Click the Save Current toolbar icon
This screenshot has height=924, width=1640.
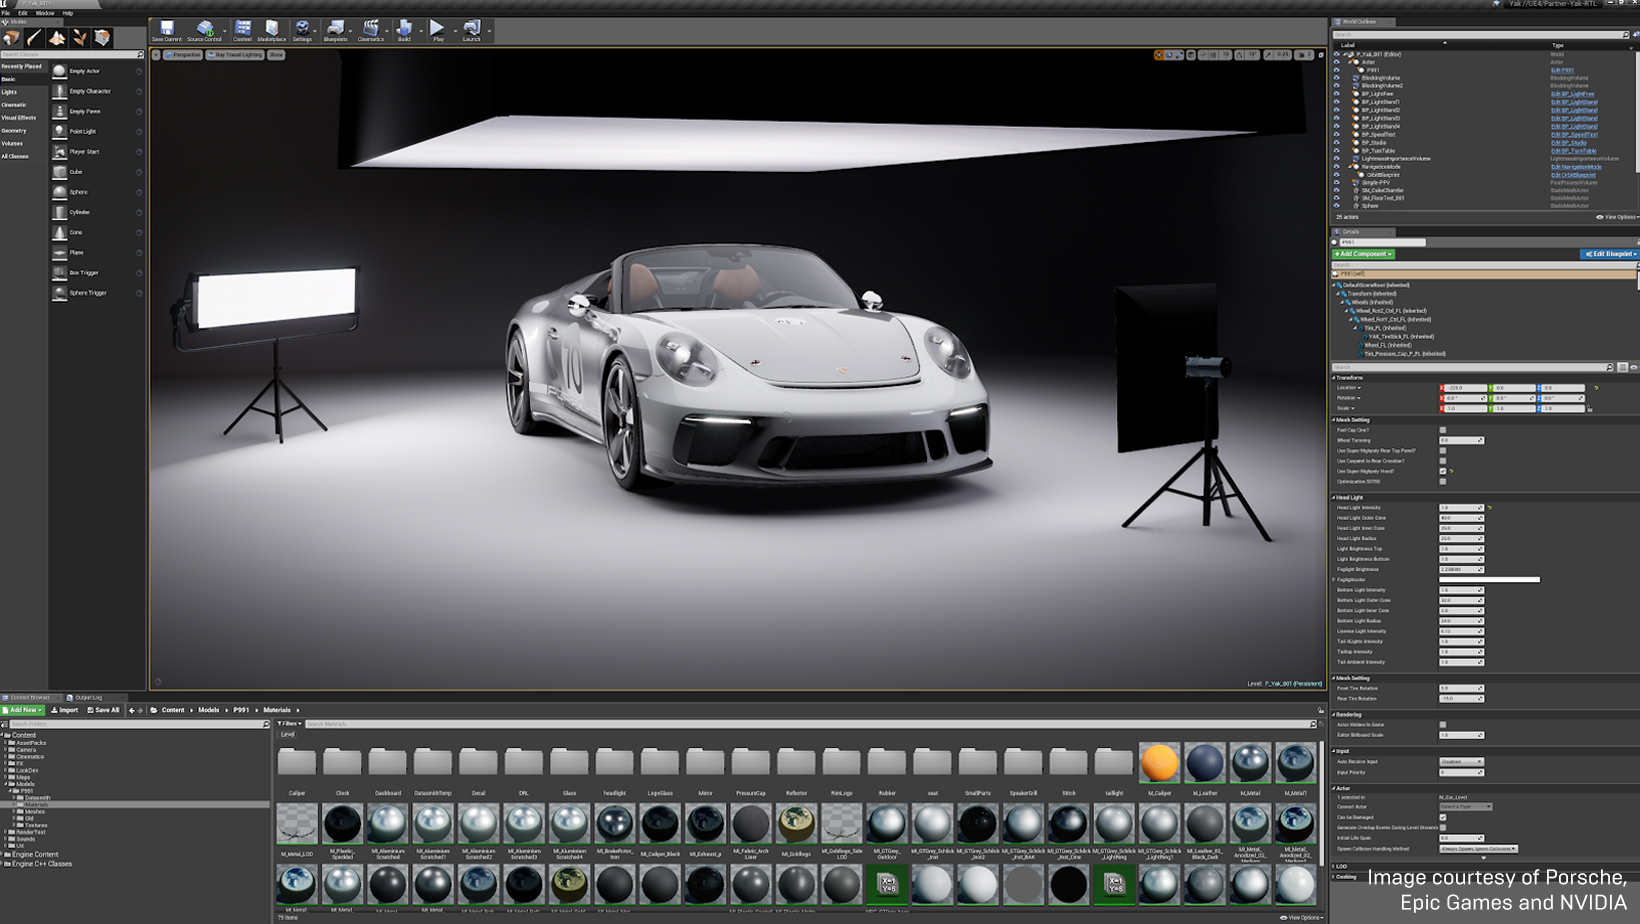tap(166, 30)
